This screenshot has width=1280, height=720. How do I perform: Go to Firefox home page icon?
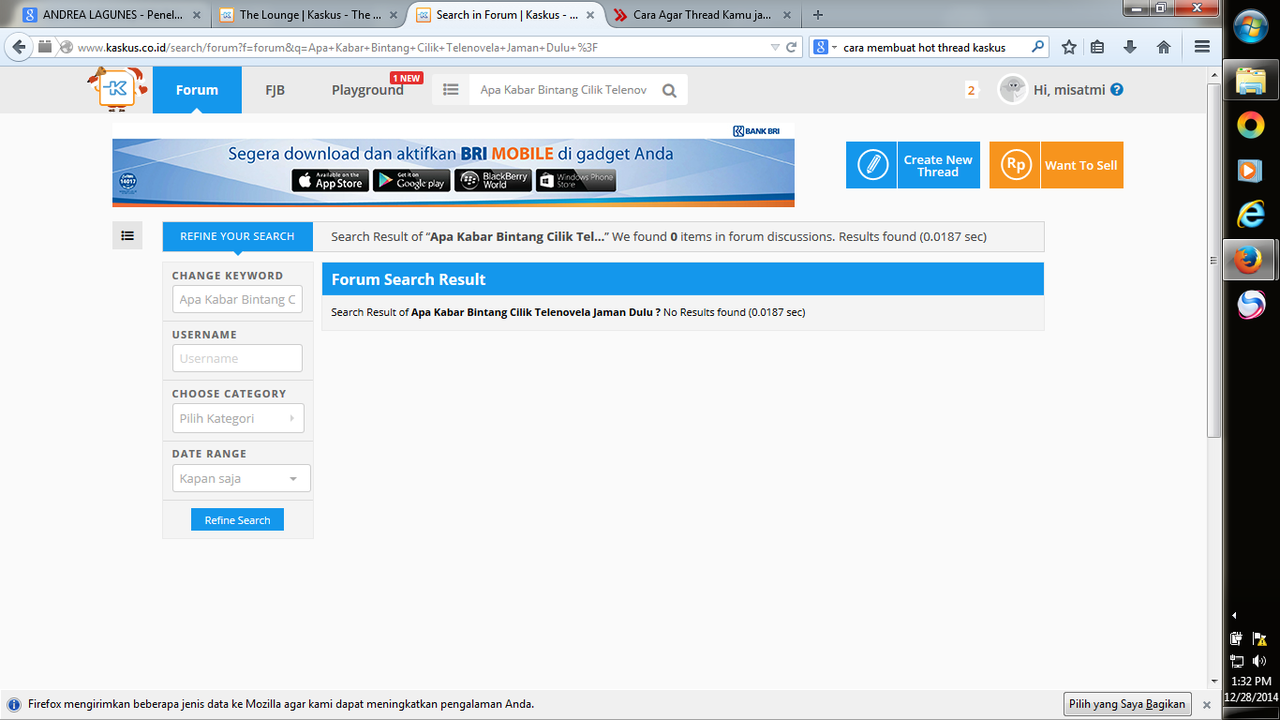pyautogui.click(x=1163, y=47)
